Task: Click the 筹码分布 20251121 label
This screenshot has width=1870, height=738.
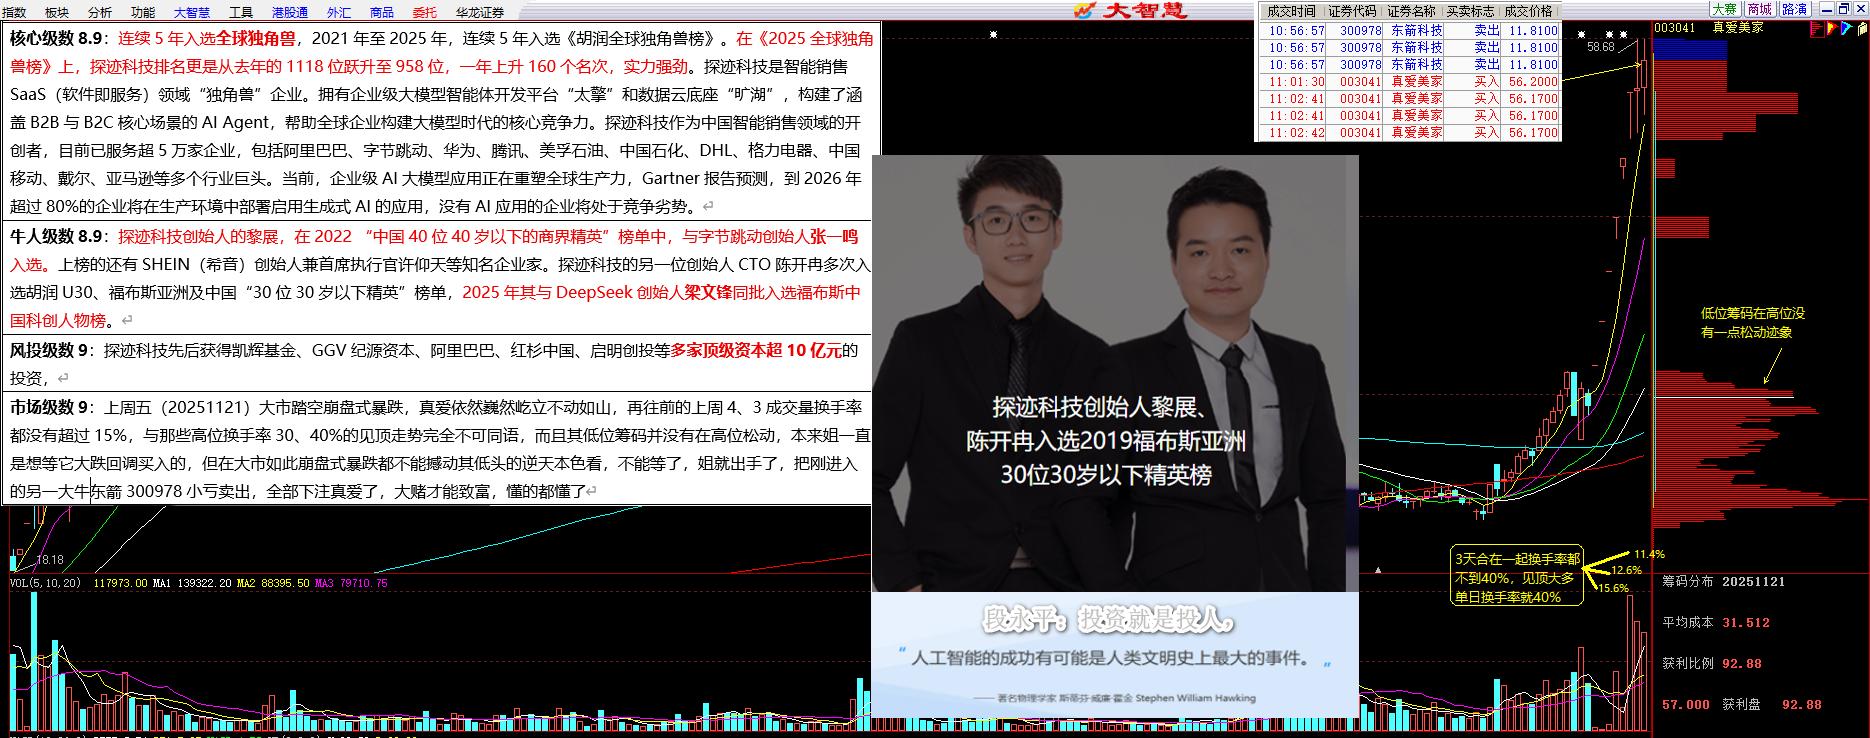Action: point(1724,582)
